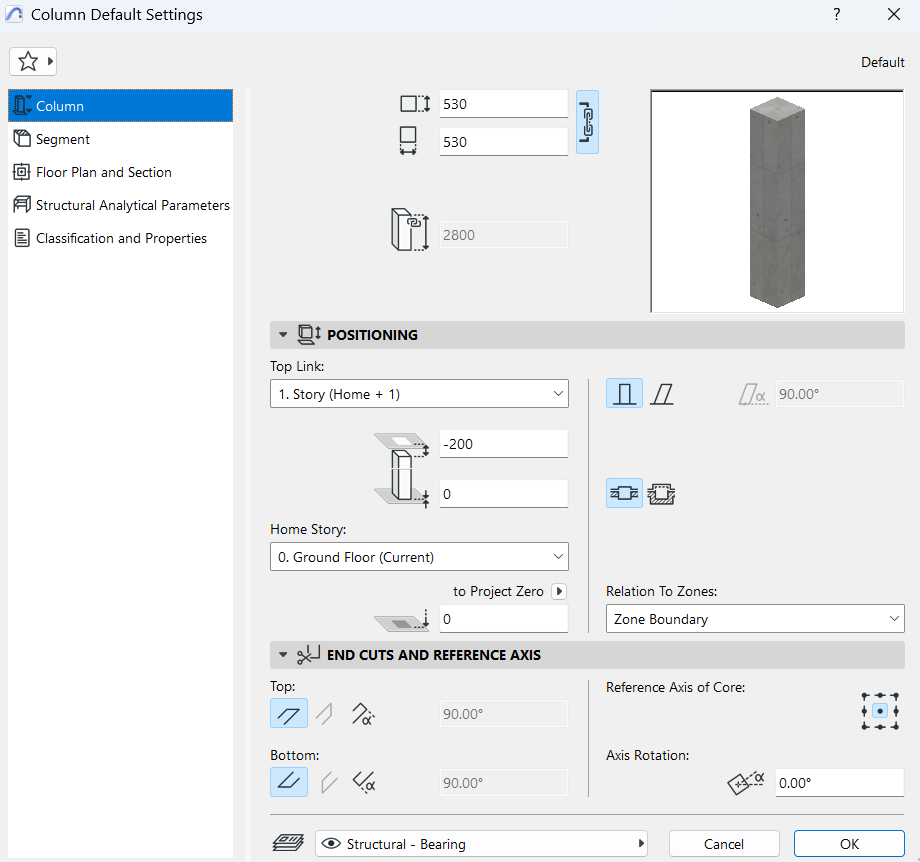Viewport: 920px width, 862px height.
Task: Select the slanted column option
Action: [662, 394]
